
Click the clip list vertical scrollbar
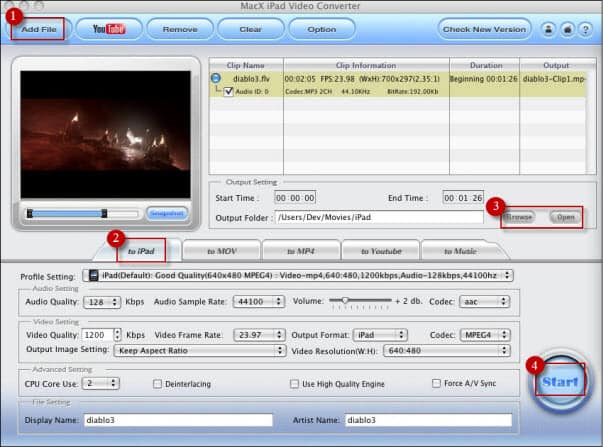click(x=591, y=123)
